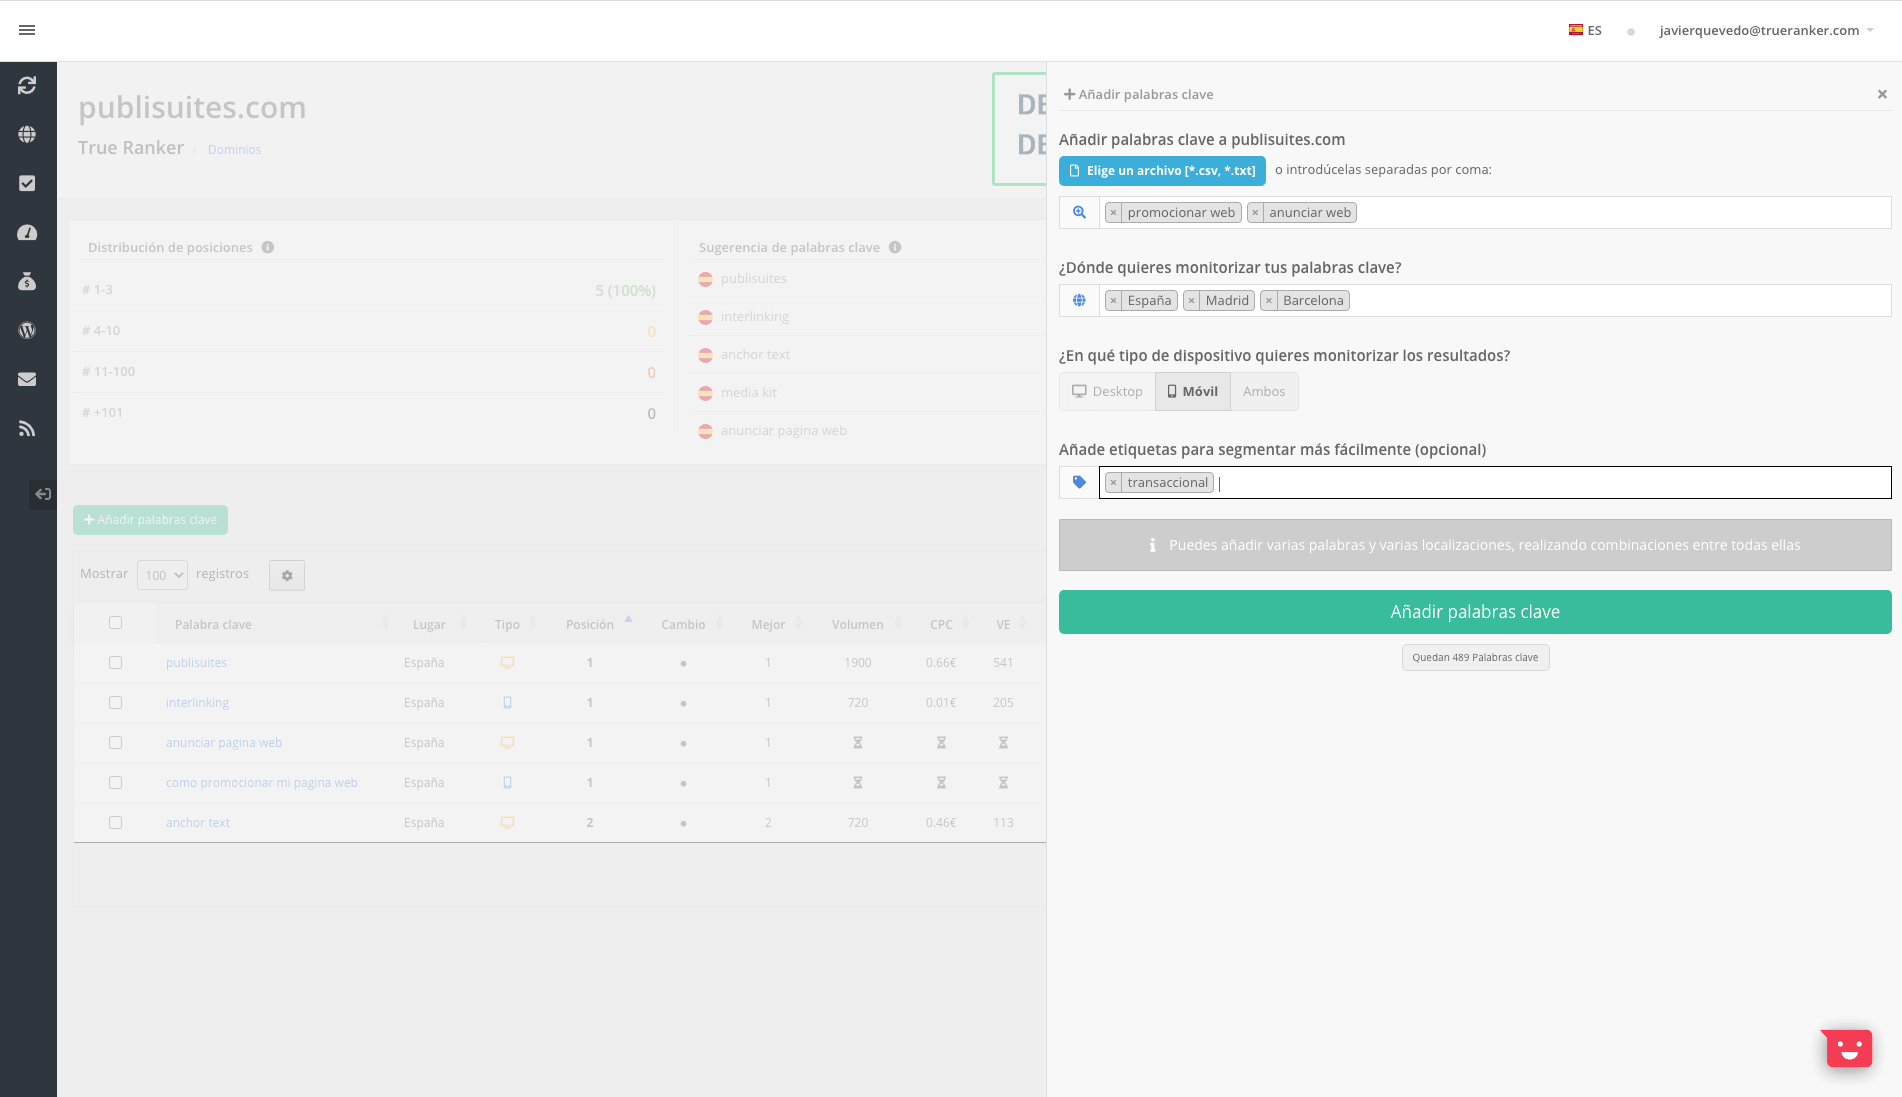1902x1097 pixels.
Task: Select the sync/refresh icon in sidebar
Action: [27, 85]
